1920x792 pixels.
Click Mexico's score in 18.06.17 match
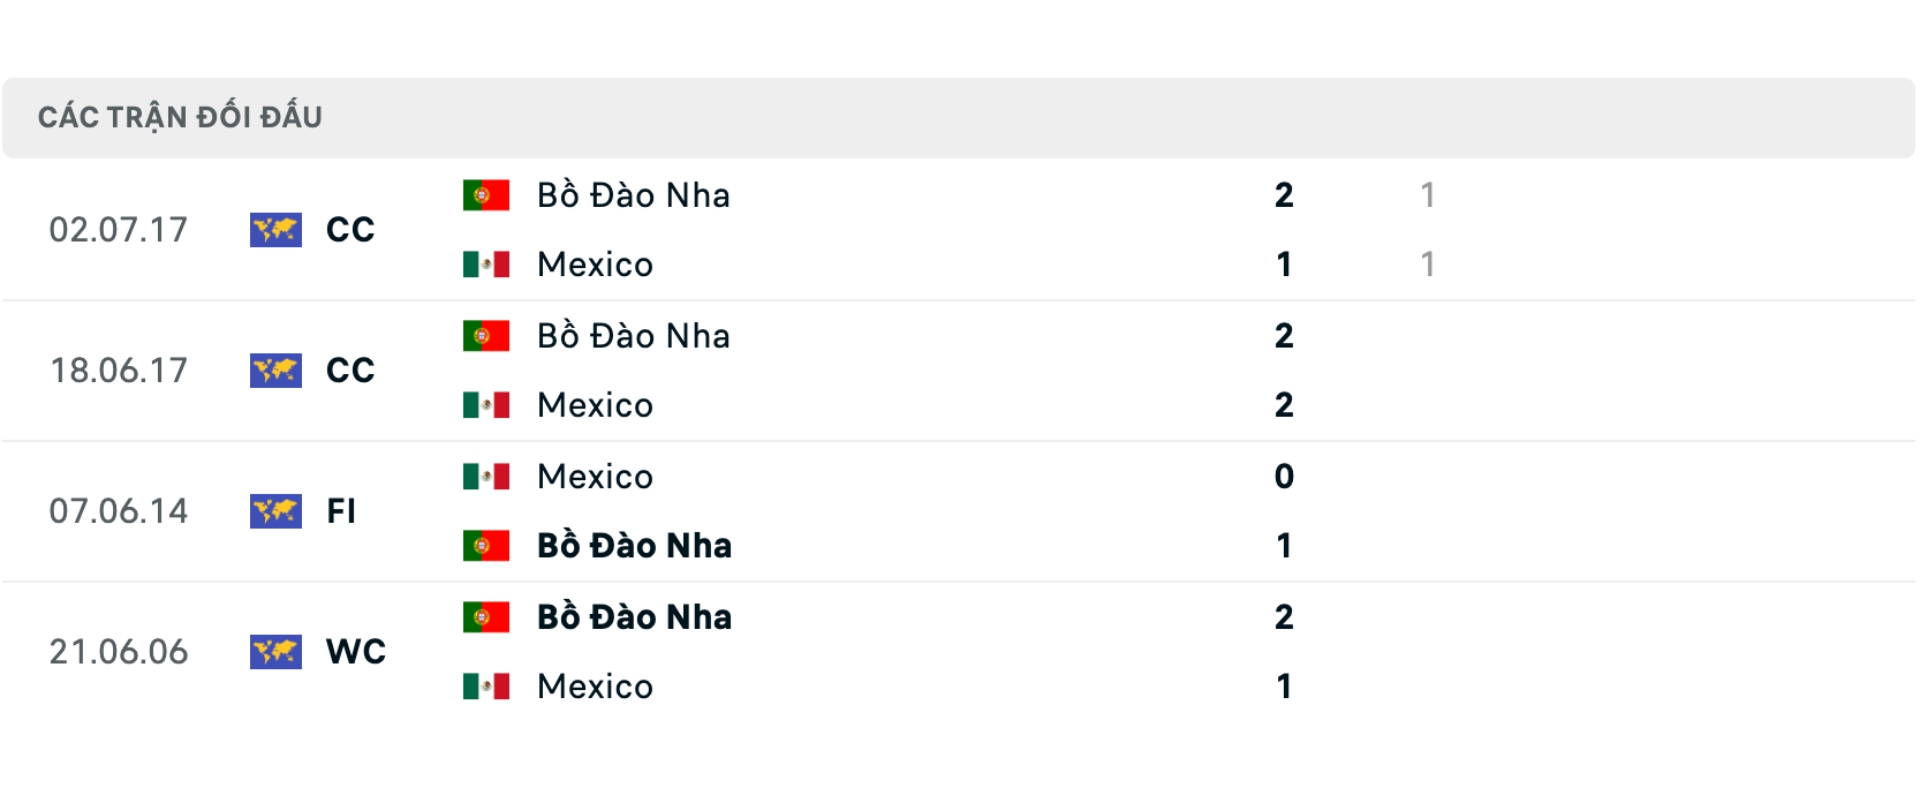[x=1284, y=405]
